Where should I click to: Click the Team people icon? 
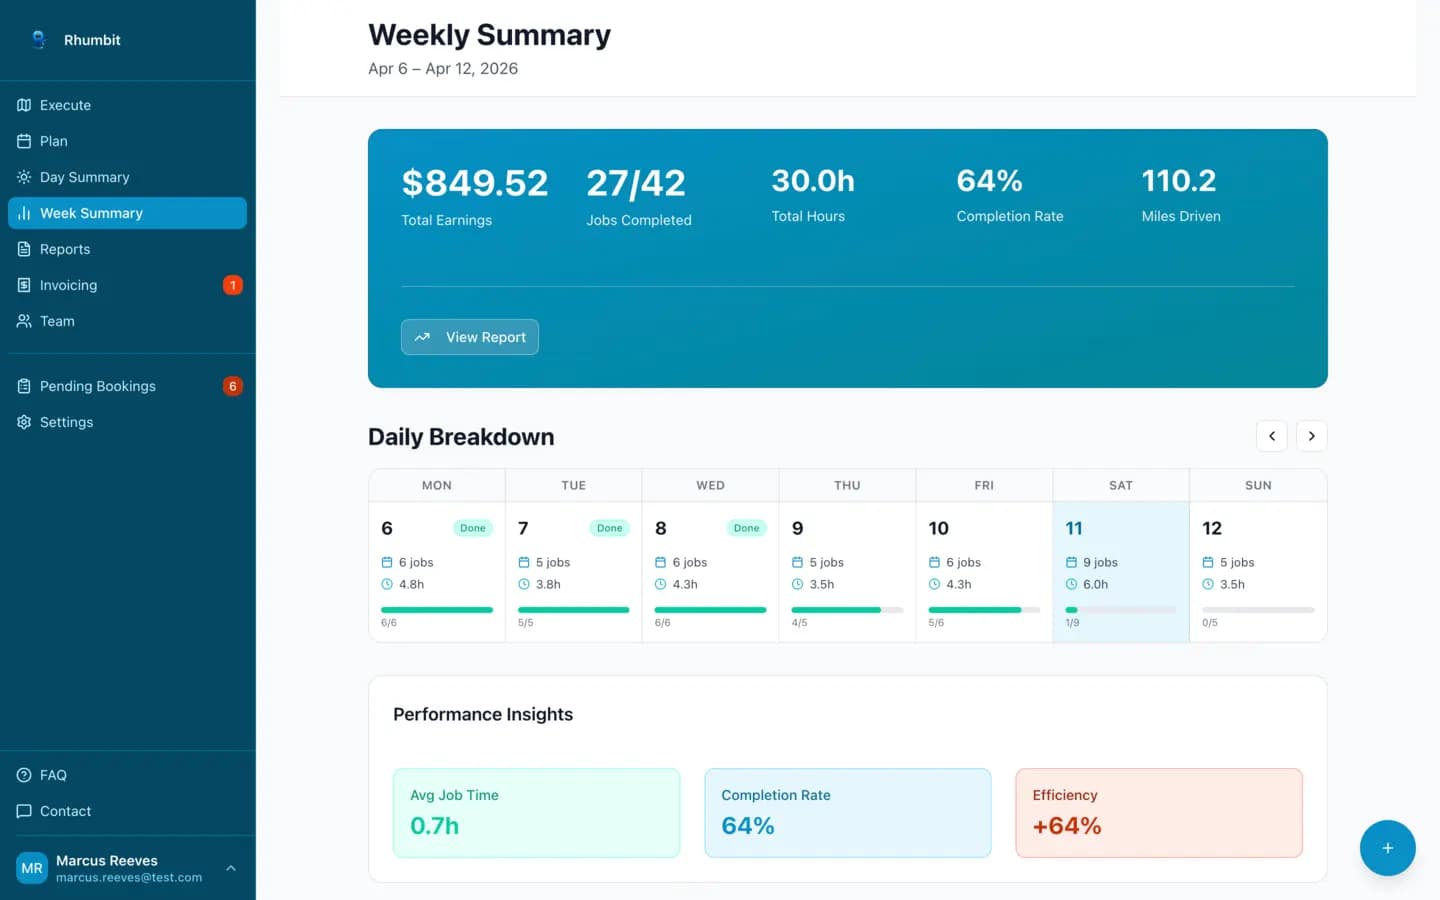point(24,321)
